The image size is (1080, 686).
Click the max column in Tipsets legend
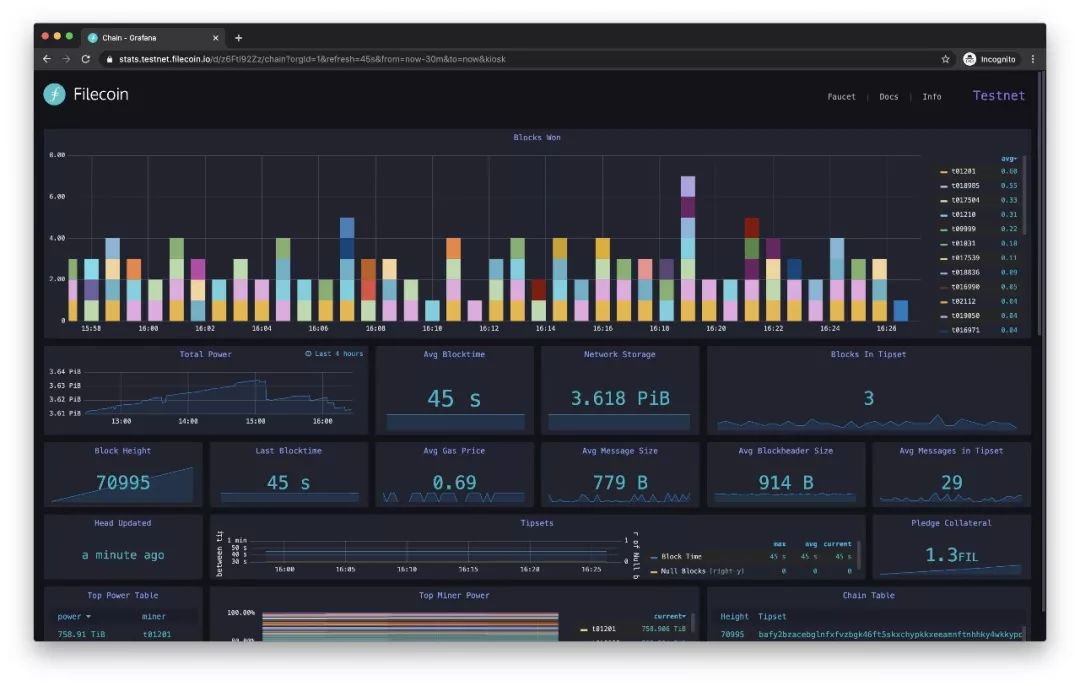(779, 544)
